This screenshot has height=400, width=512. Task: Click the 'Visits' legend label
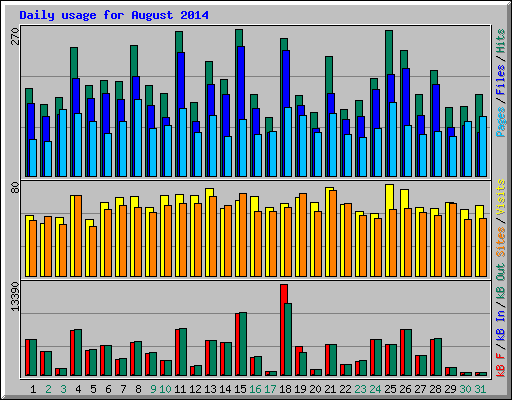click(500, 197)
